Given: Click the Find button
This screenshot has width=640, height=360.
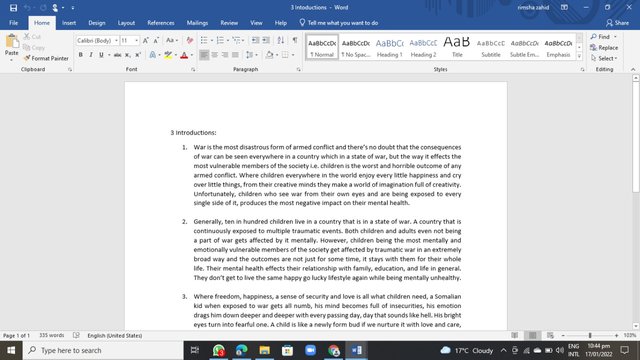Looking at the screenshot, I should [x=600, y=37].
